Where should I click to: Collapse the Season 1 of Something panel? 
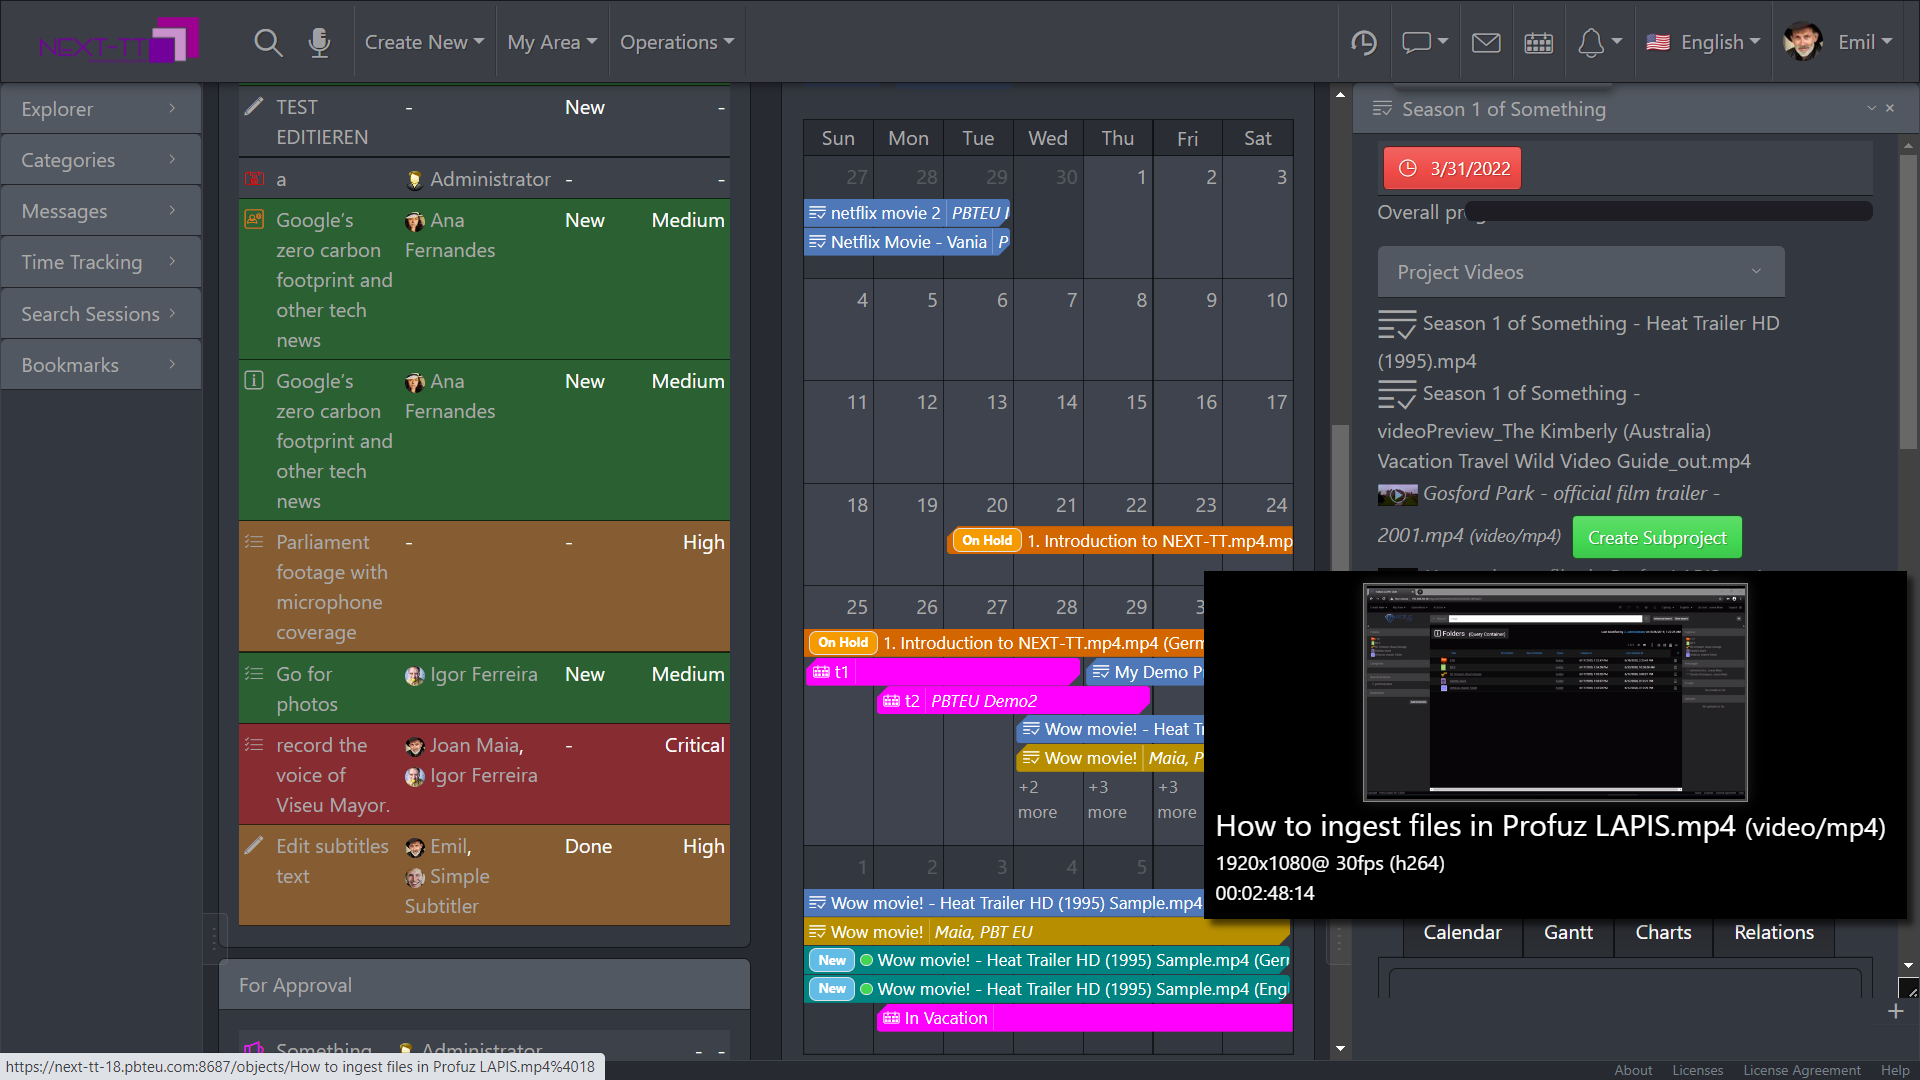(x=1871, y=108)
